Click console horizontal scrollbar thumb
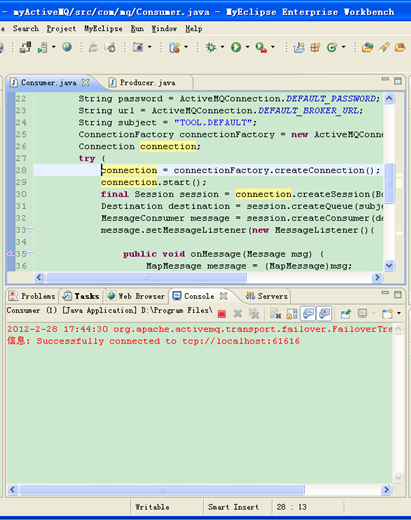The width and height of the screenshot is (411, 520). pyautogui.click(x=162, y=490)
